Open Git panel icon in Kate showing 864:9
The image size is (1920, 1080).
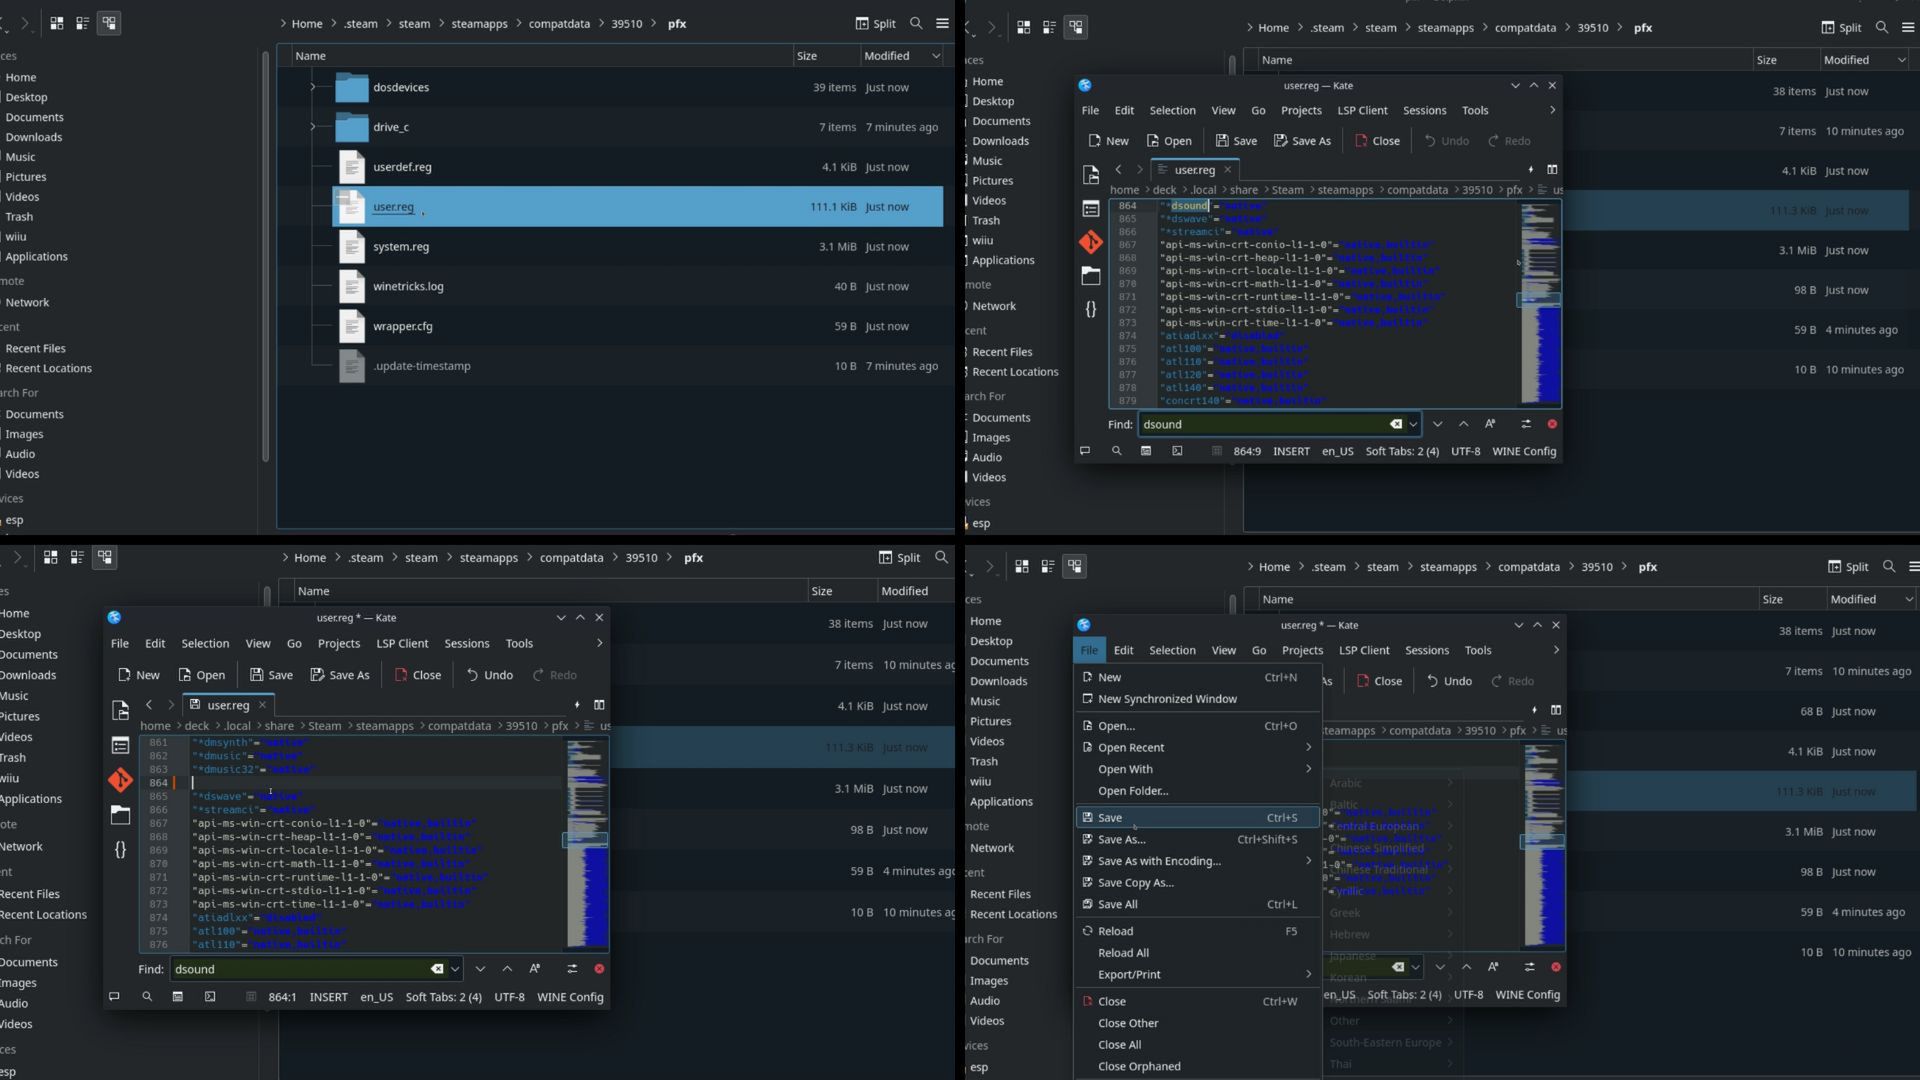tap(1091, 242)
